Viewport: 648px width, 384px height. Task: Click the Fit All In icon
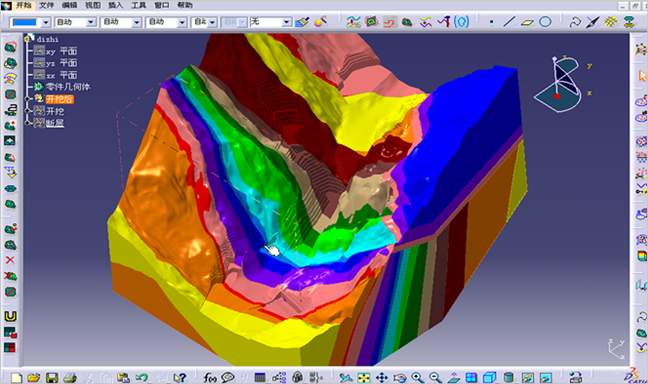click(x=364, y=377)
